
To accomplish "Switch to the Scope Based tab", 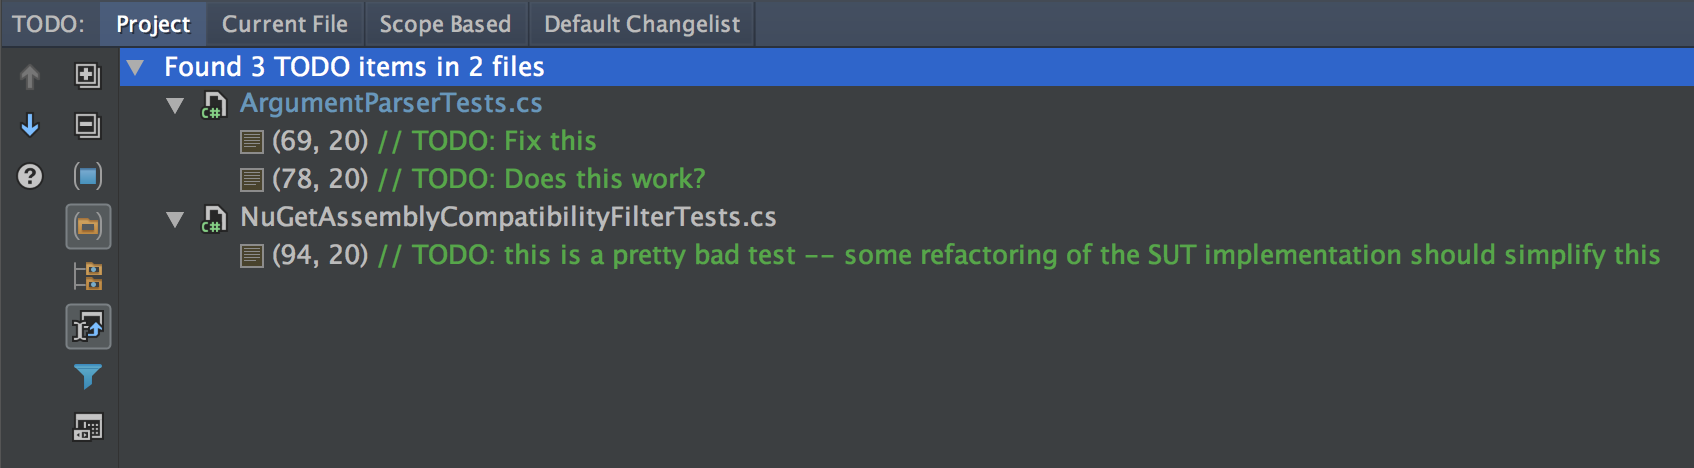I will pyautogui.click(x=445, y=24).
